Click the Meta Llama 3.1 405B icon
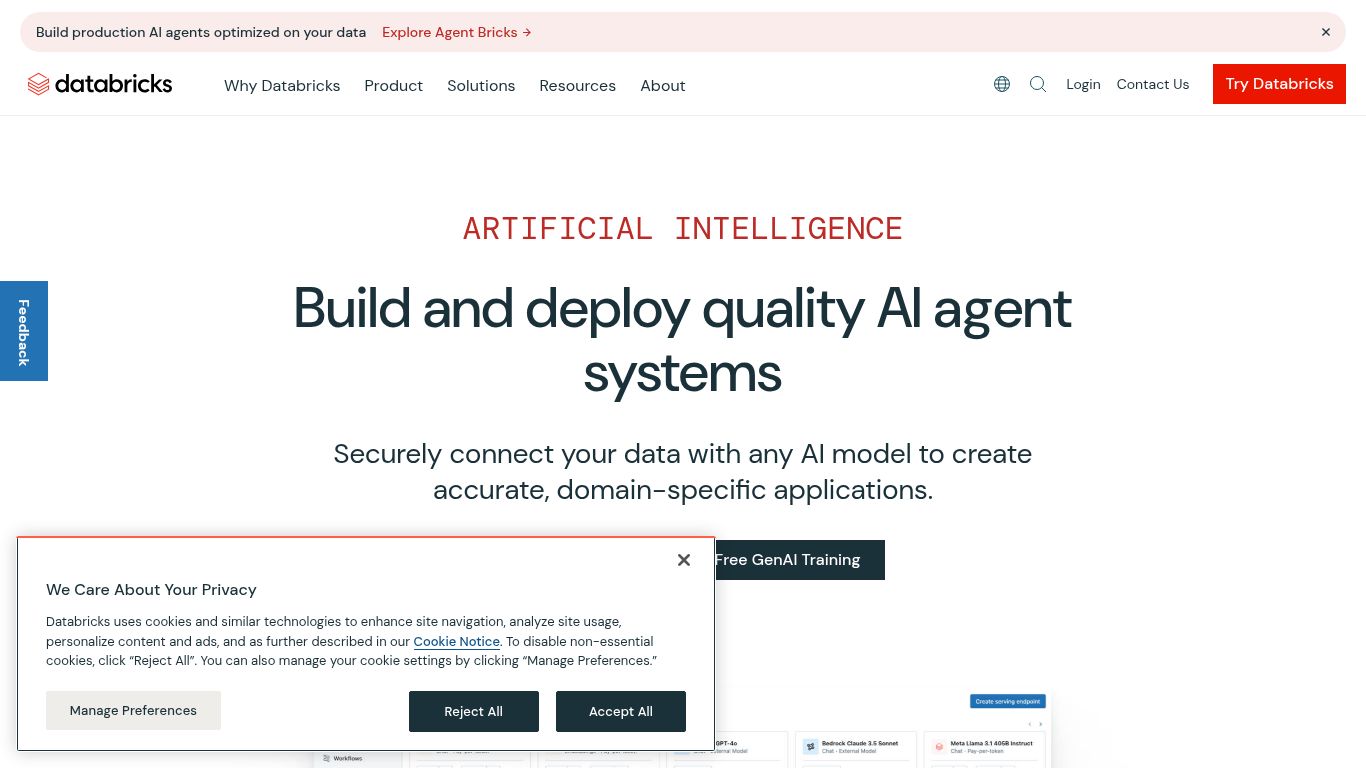The image size is (1366, 768). [x=936, y=746]
